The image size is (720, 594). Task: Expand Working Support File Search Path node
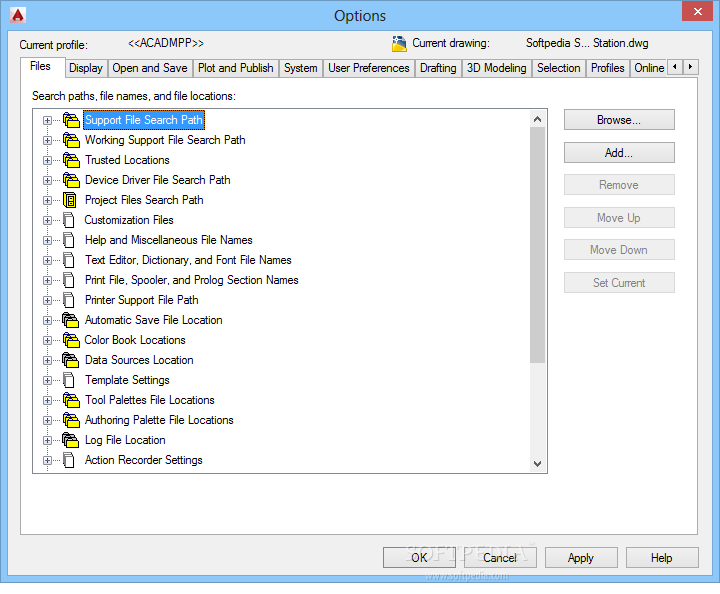click(47, 140)
